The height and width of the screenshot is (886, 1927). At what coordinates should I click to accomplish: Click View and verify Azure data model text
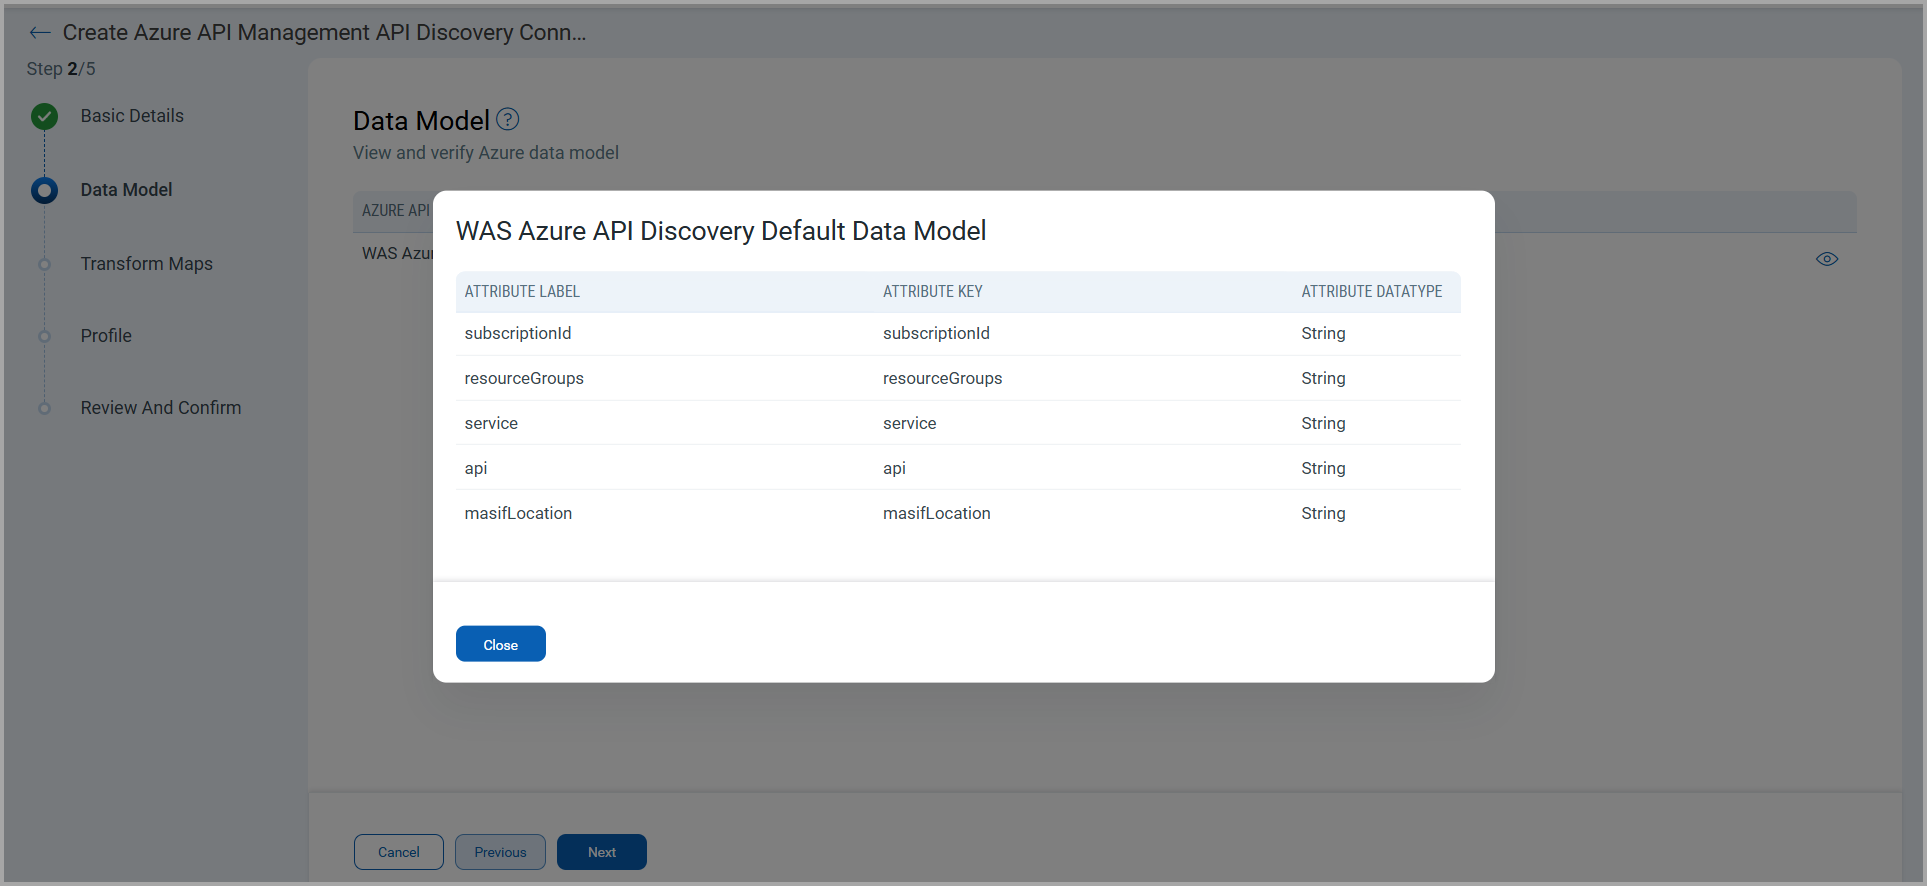click(486, 153)
